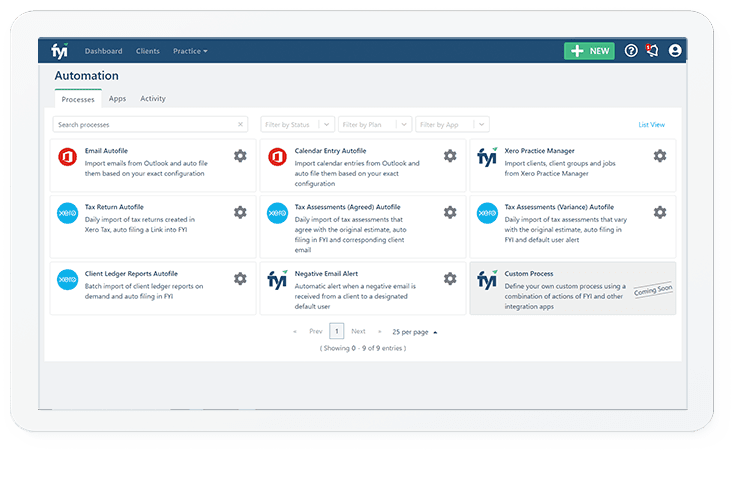733x492 pixels.
Task: Open settings gear for Email Autofile
Action: coord(240,156)
